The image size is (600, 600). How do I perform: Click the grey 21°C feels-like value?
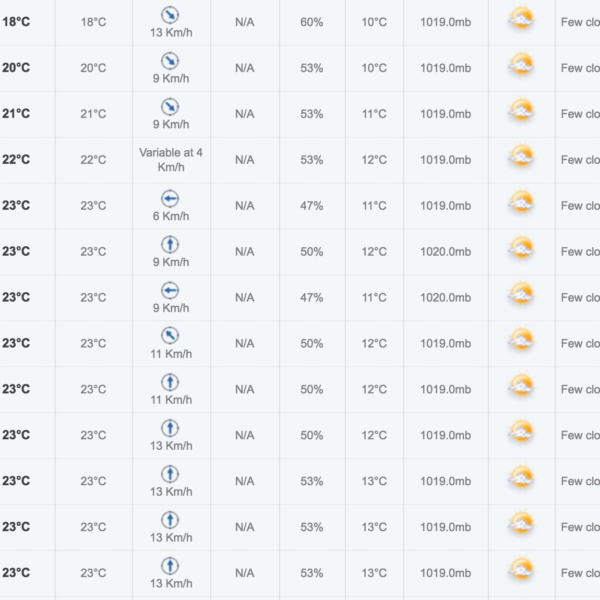click(93, 114)
